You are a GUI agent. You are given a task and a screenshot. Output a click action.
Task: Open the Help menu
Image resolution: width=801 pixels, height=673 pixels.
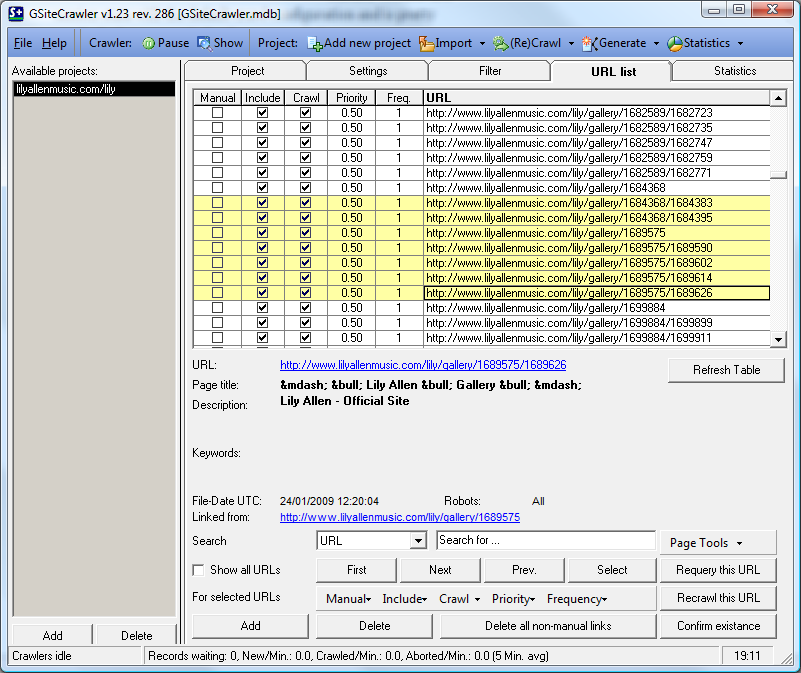(x=54, y=43)
